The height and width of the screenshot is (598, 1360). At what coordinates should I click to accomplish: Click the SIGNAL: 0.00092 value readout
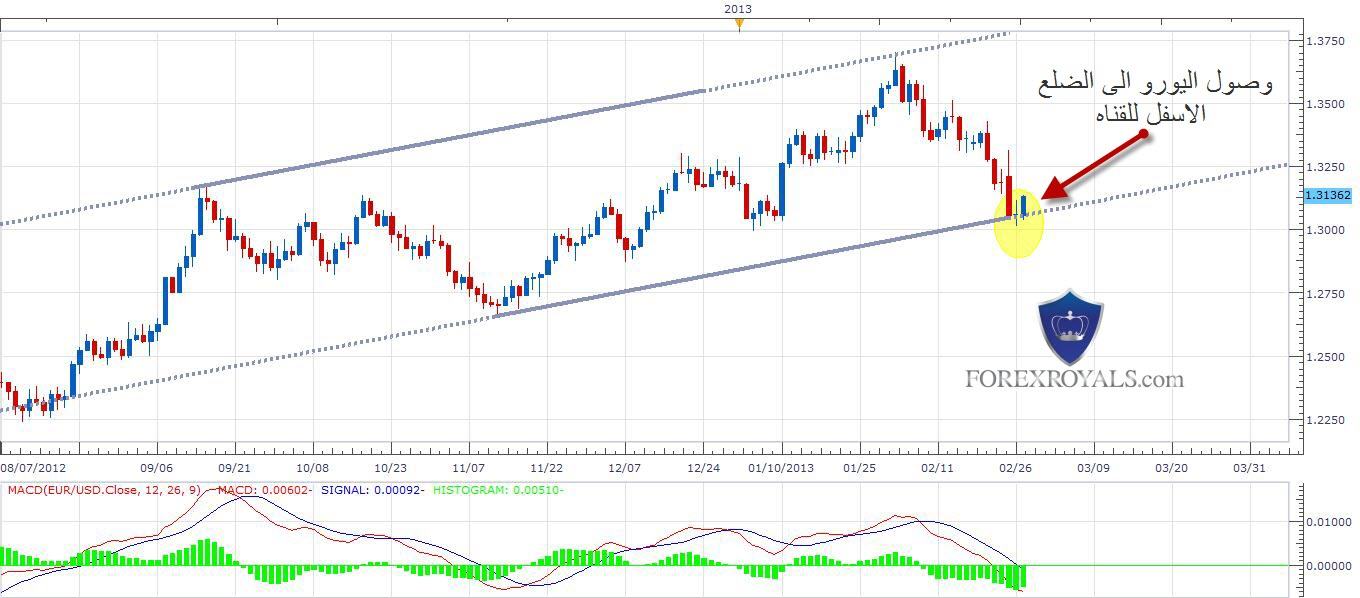click(372, 490)
